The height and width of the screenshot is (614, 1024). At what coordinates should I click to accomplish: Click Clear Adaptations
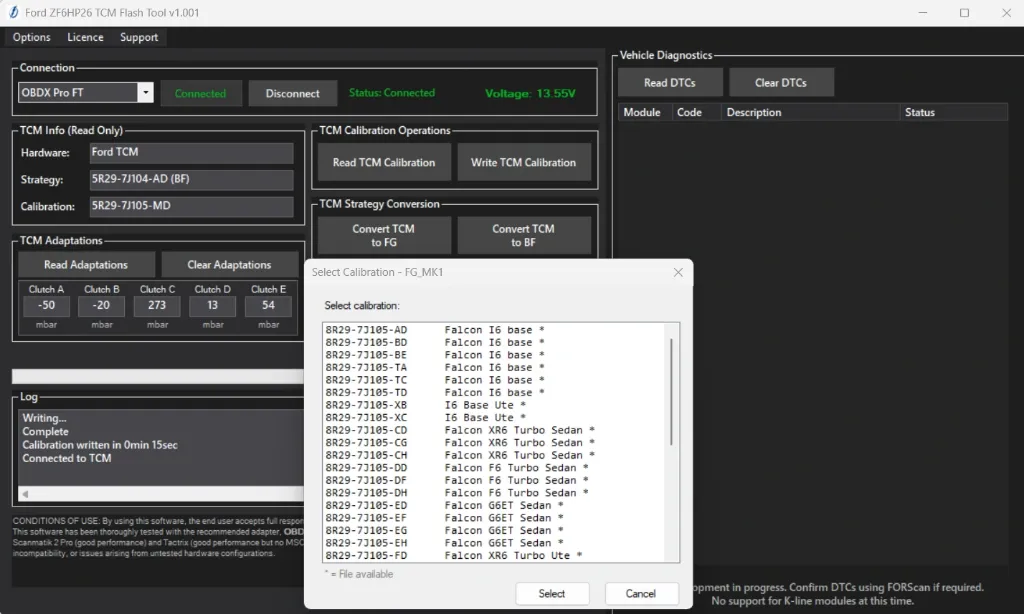(x=230, y=264)
